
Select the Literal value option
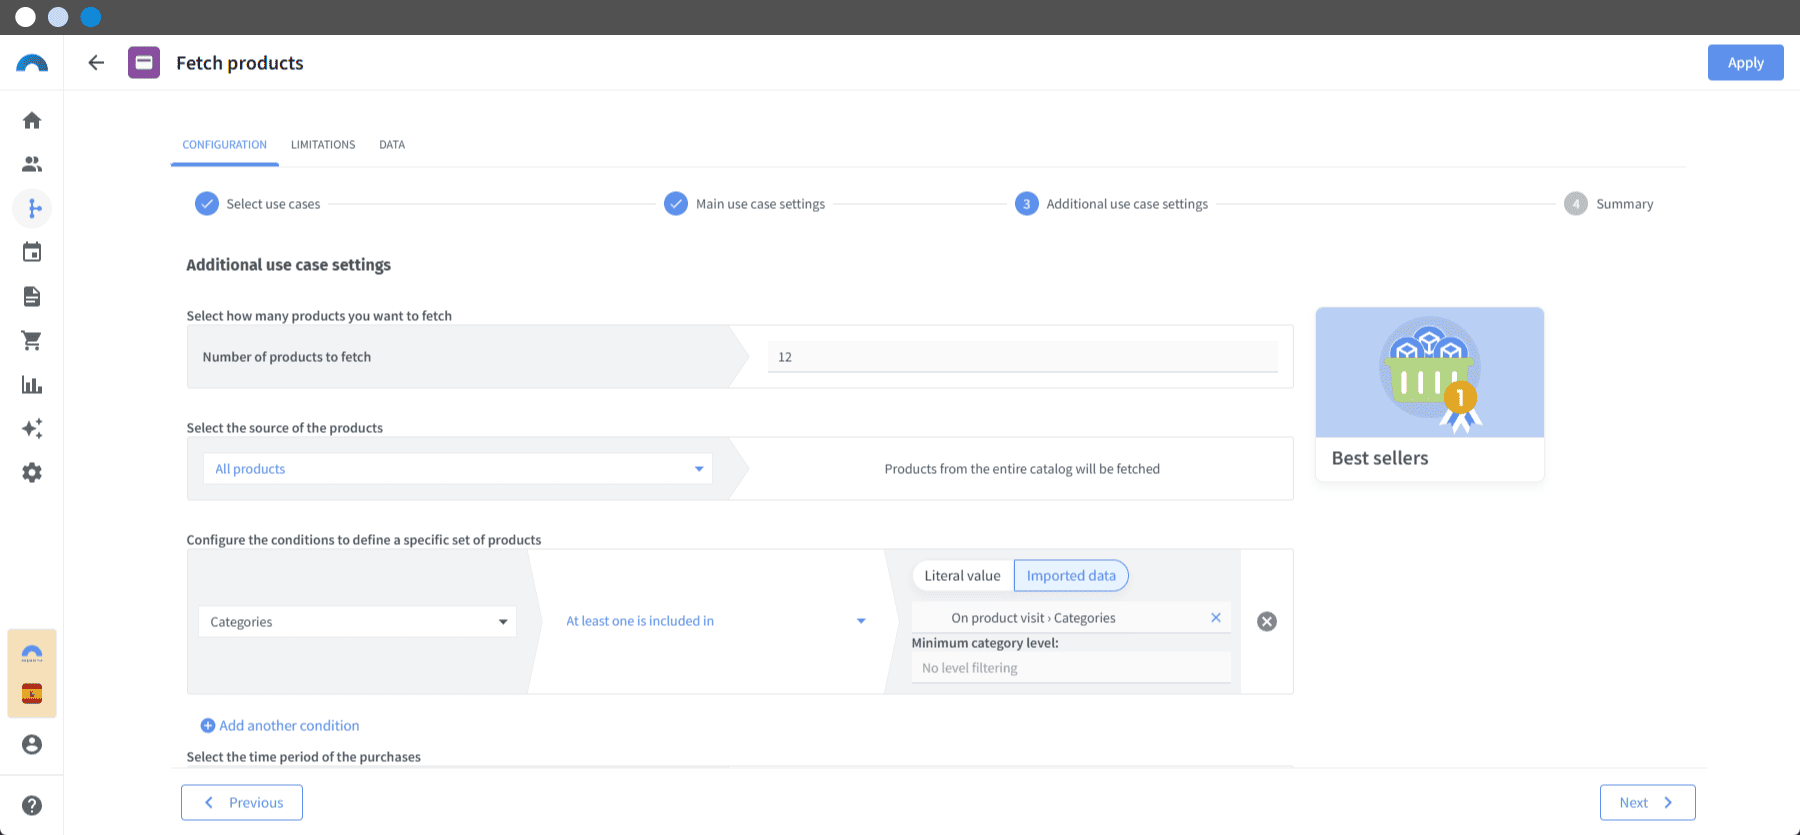point(962,576)
